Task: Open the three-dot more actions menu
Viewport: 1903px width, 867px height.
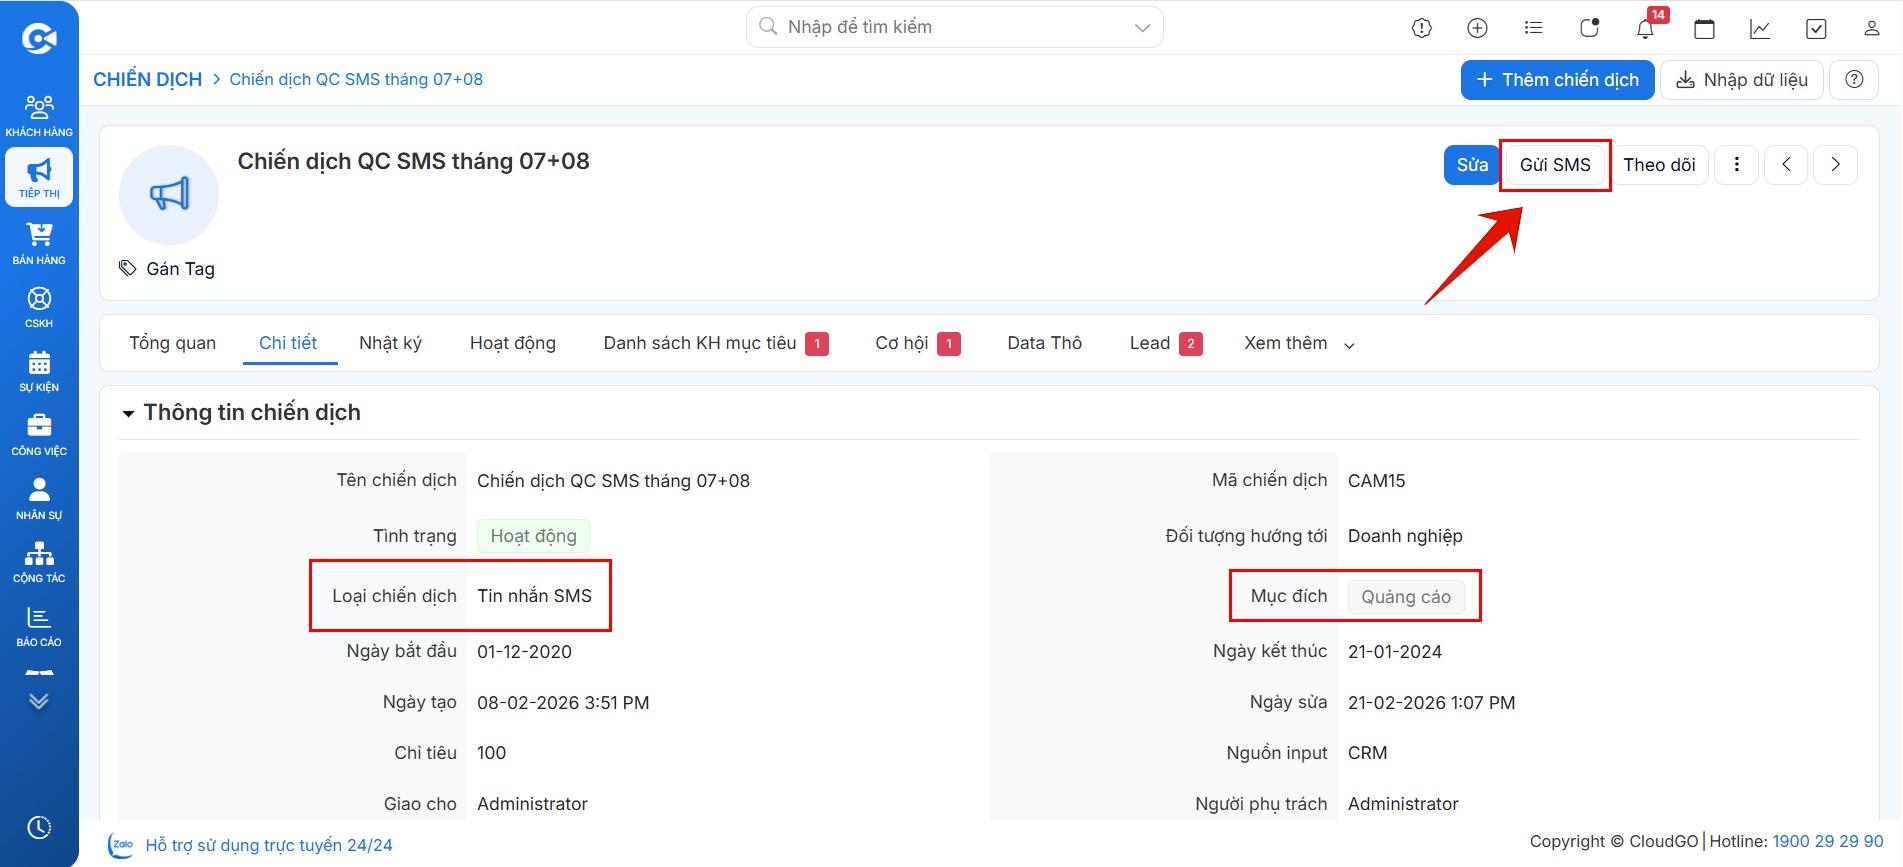Action: 1736,165
